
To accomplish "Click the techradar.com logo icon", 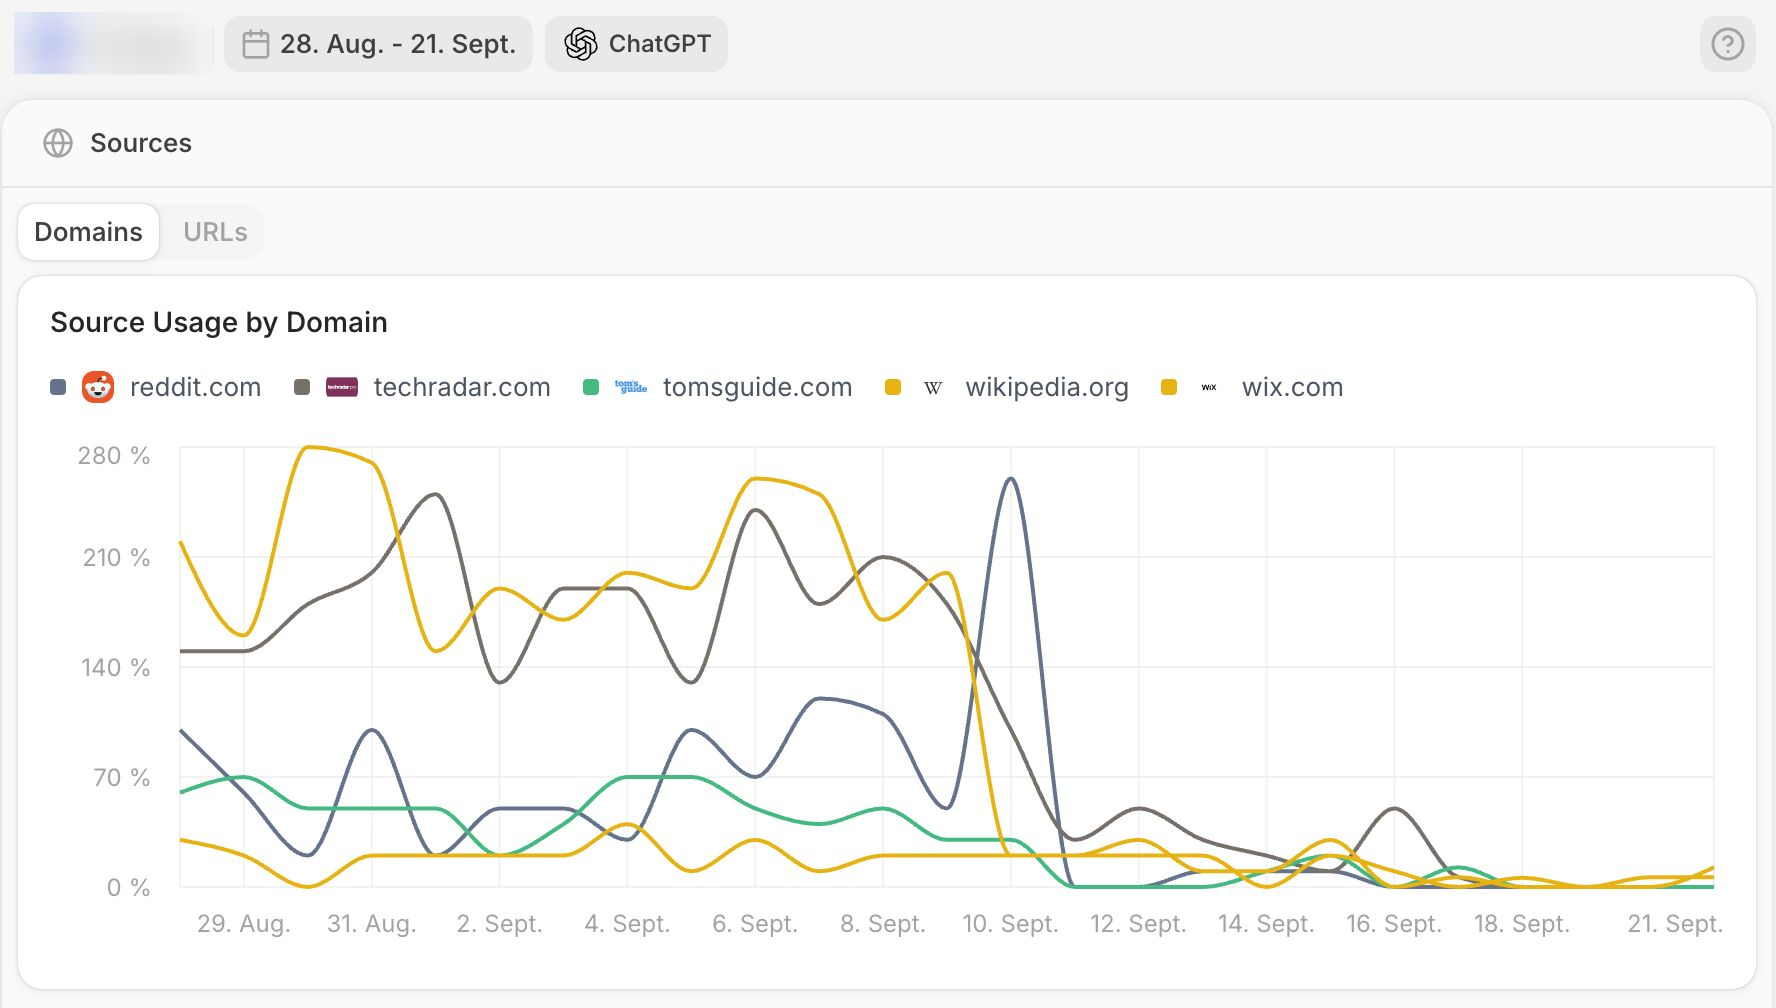I will pyautogui.click(x=342, y=387).
